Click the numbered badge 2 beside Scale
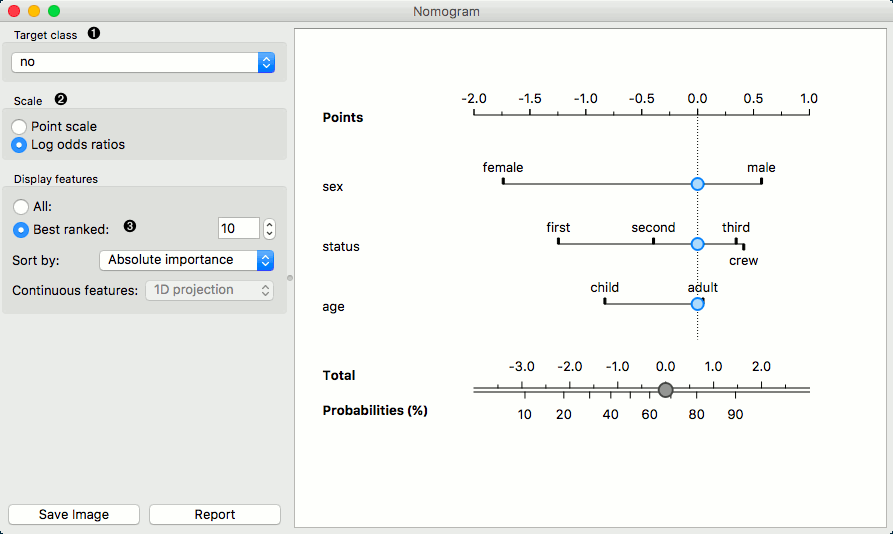 [x=60, y=100]
